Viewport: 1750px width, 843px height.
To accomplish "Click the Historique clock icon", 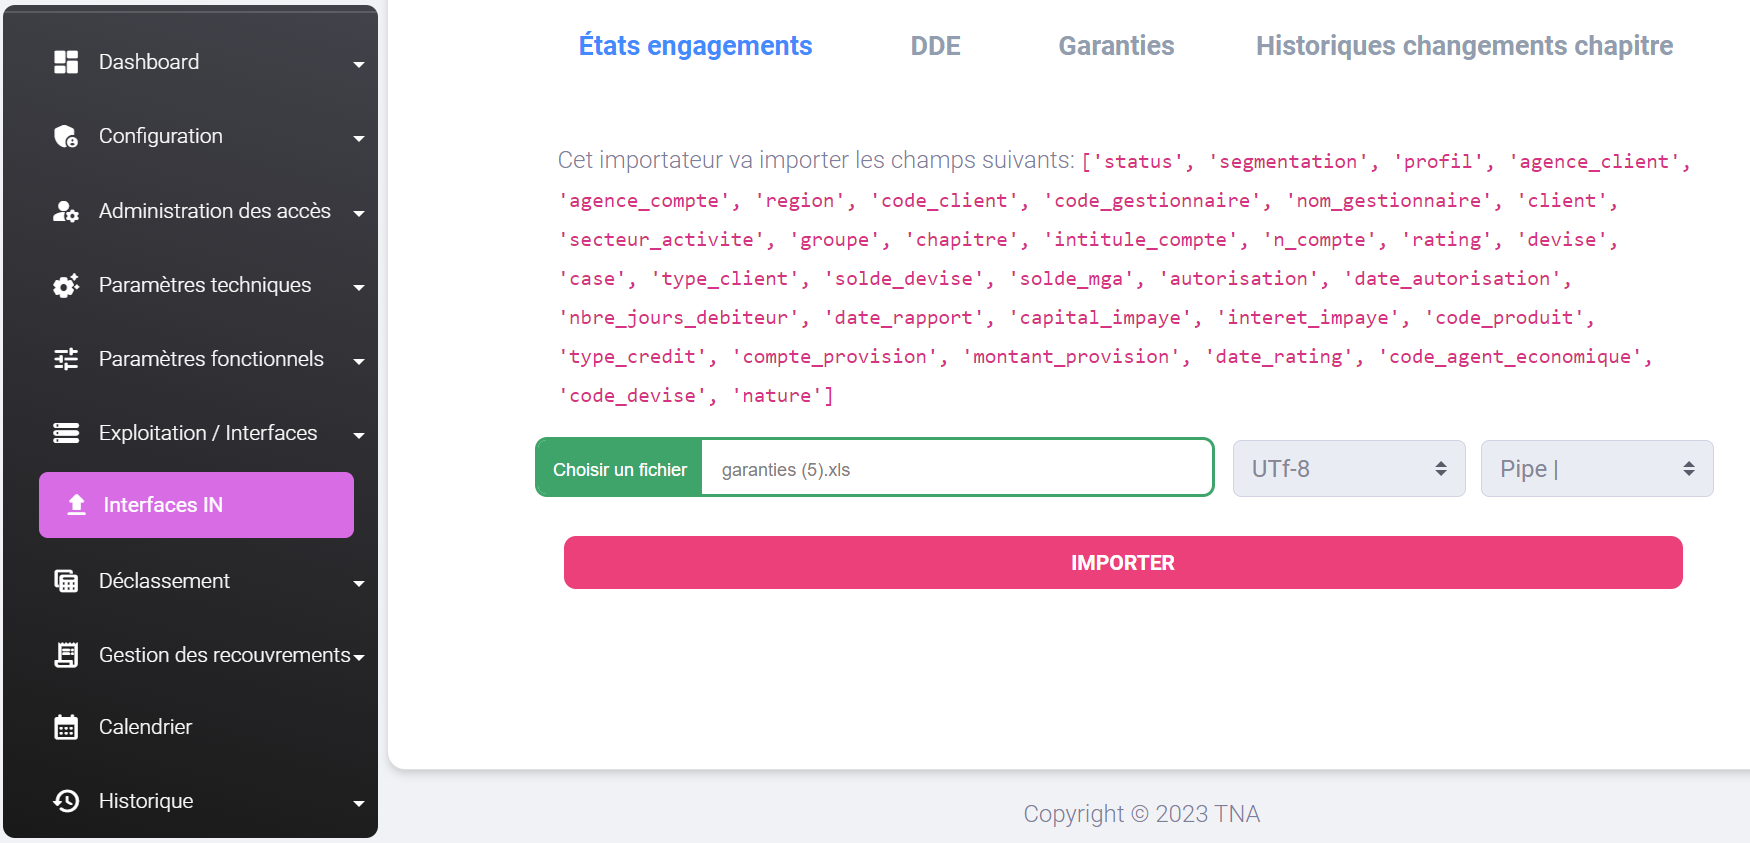I will tap(66, 801).
